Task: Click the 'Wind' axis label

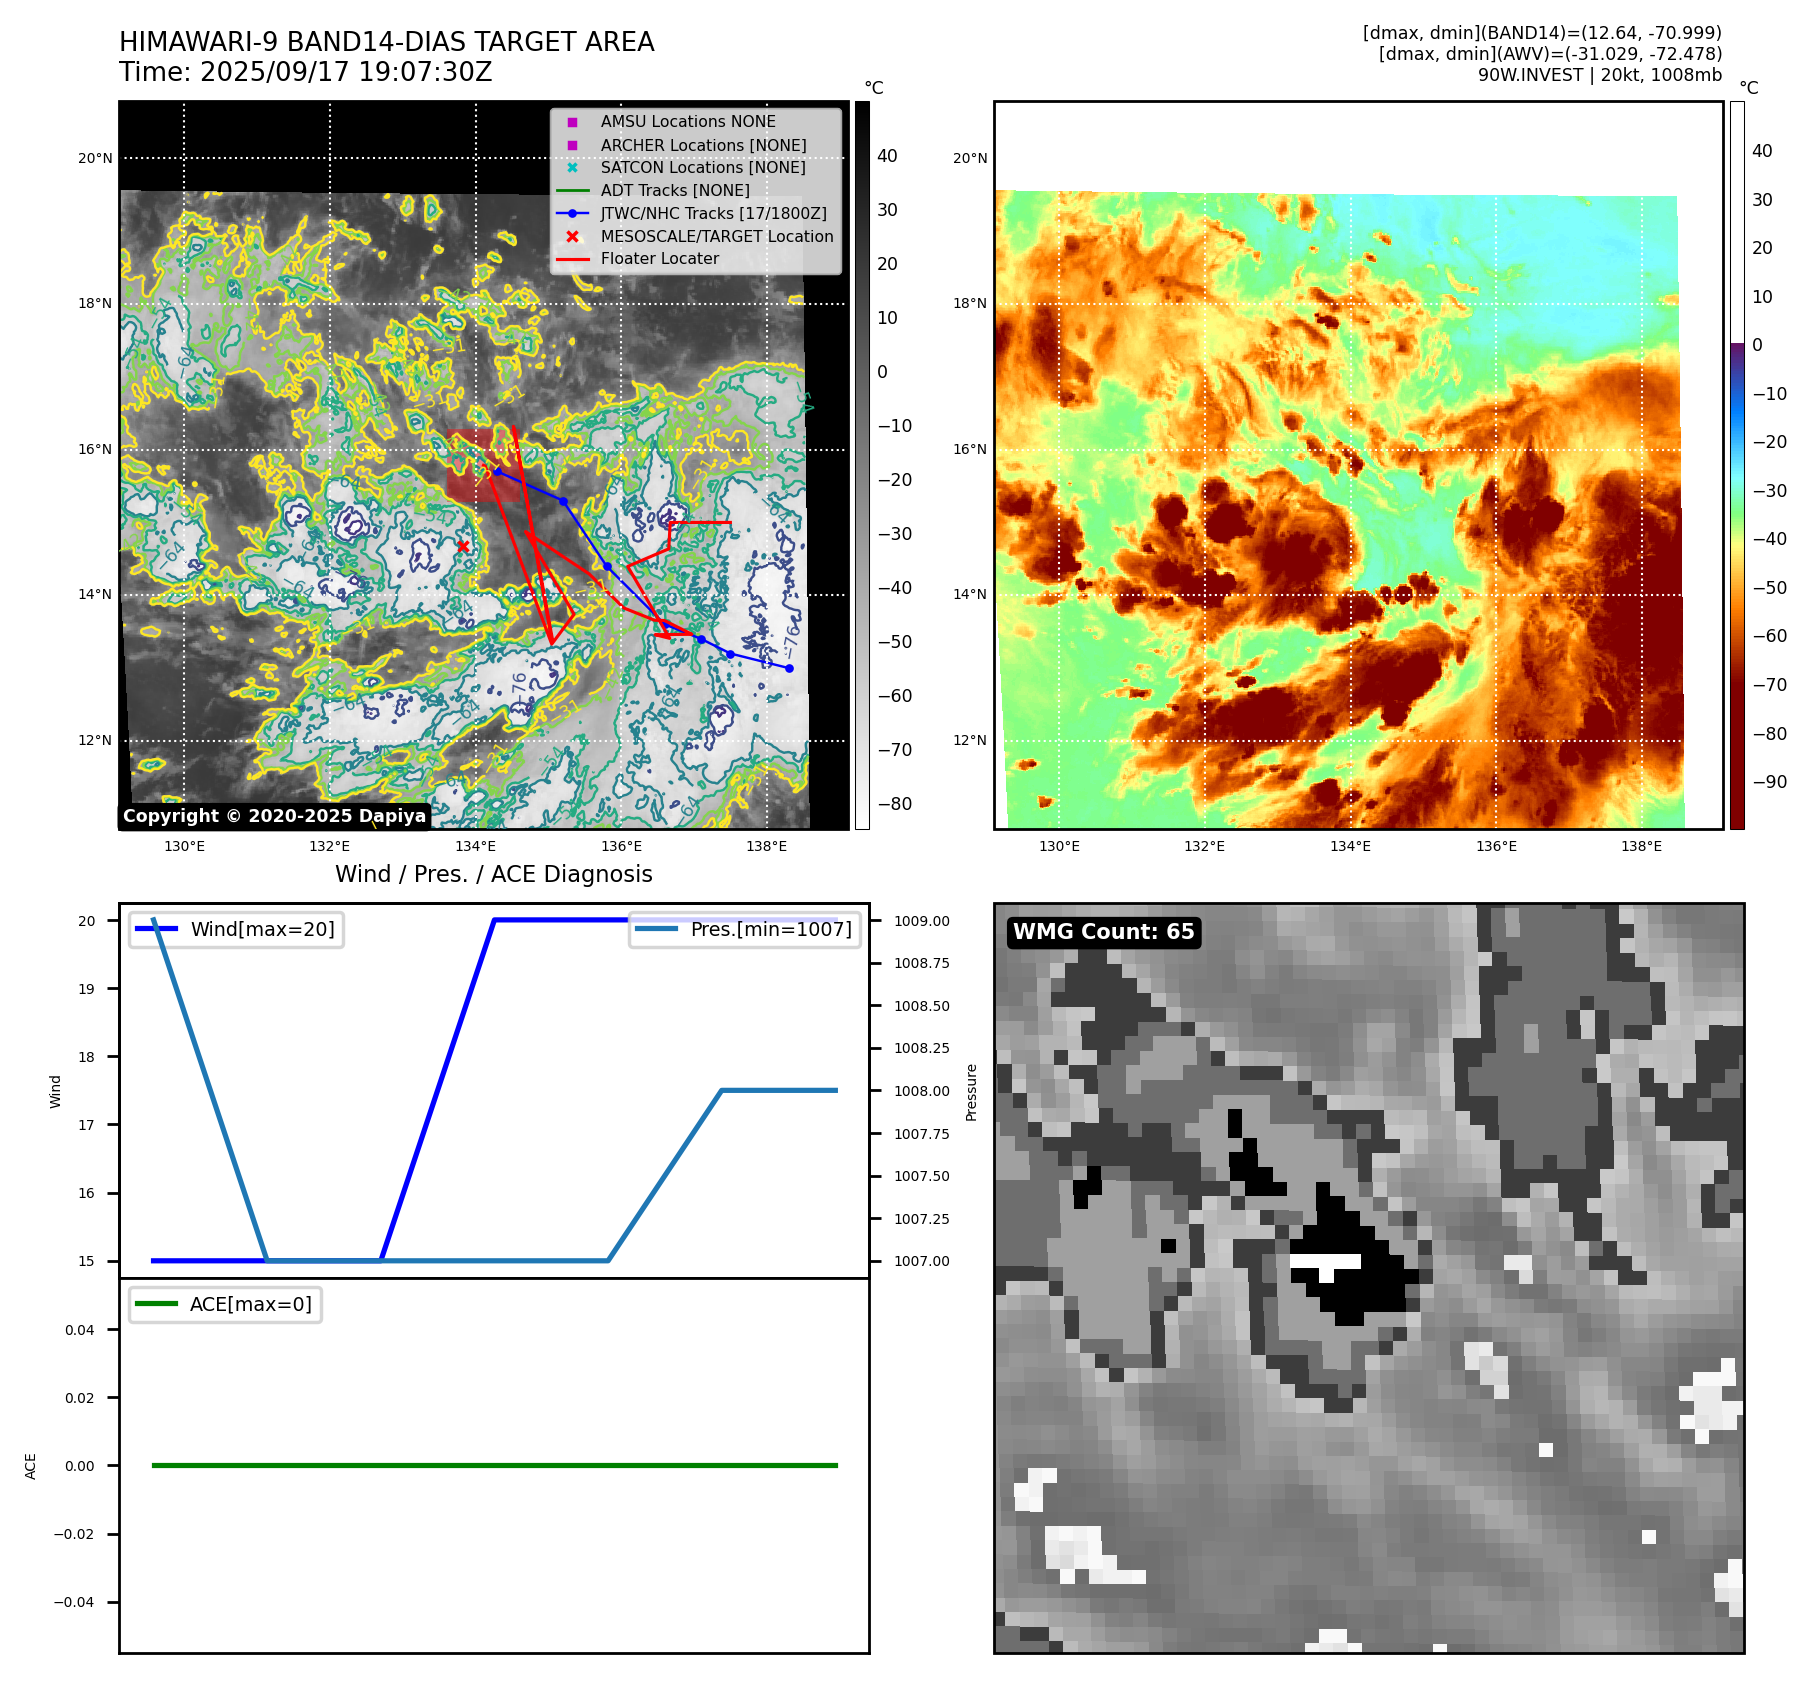Action: tap(55, 1091)
